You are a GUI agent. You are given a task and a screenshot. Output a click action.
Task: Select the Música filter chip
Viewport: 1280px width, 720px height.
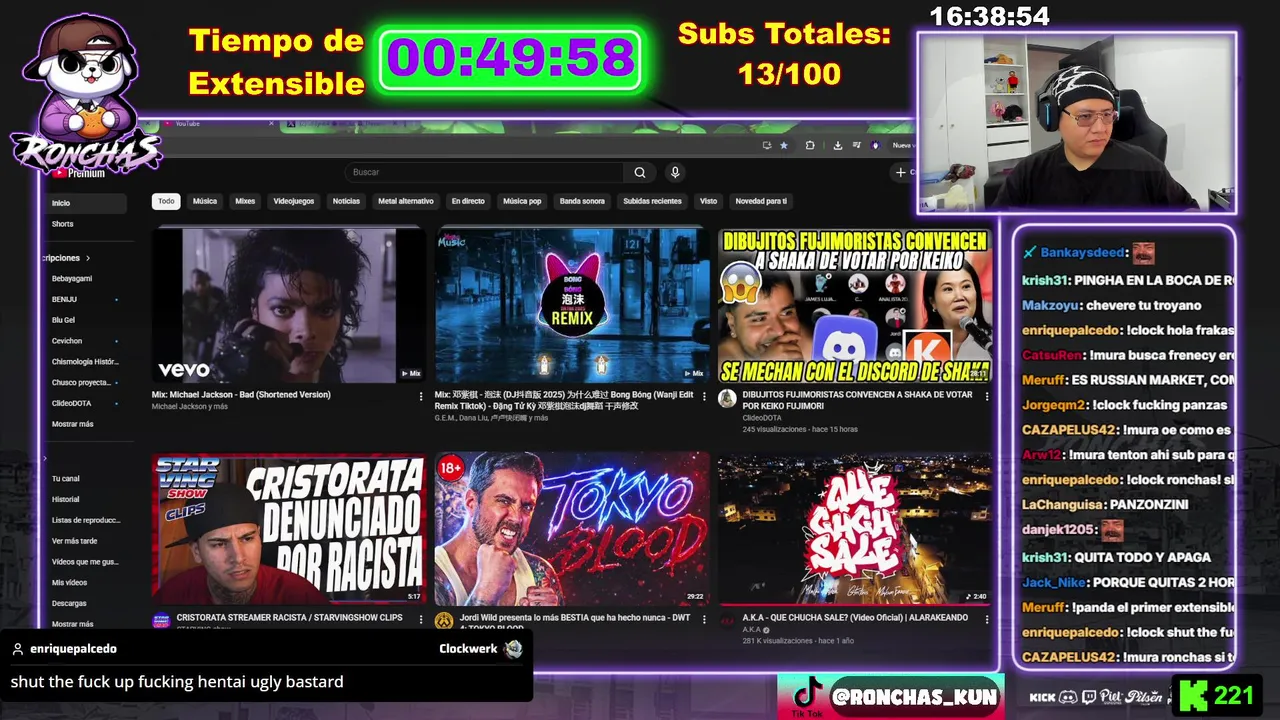coord(205,201)
